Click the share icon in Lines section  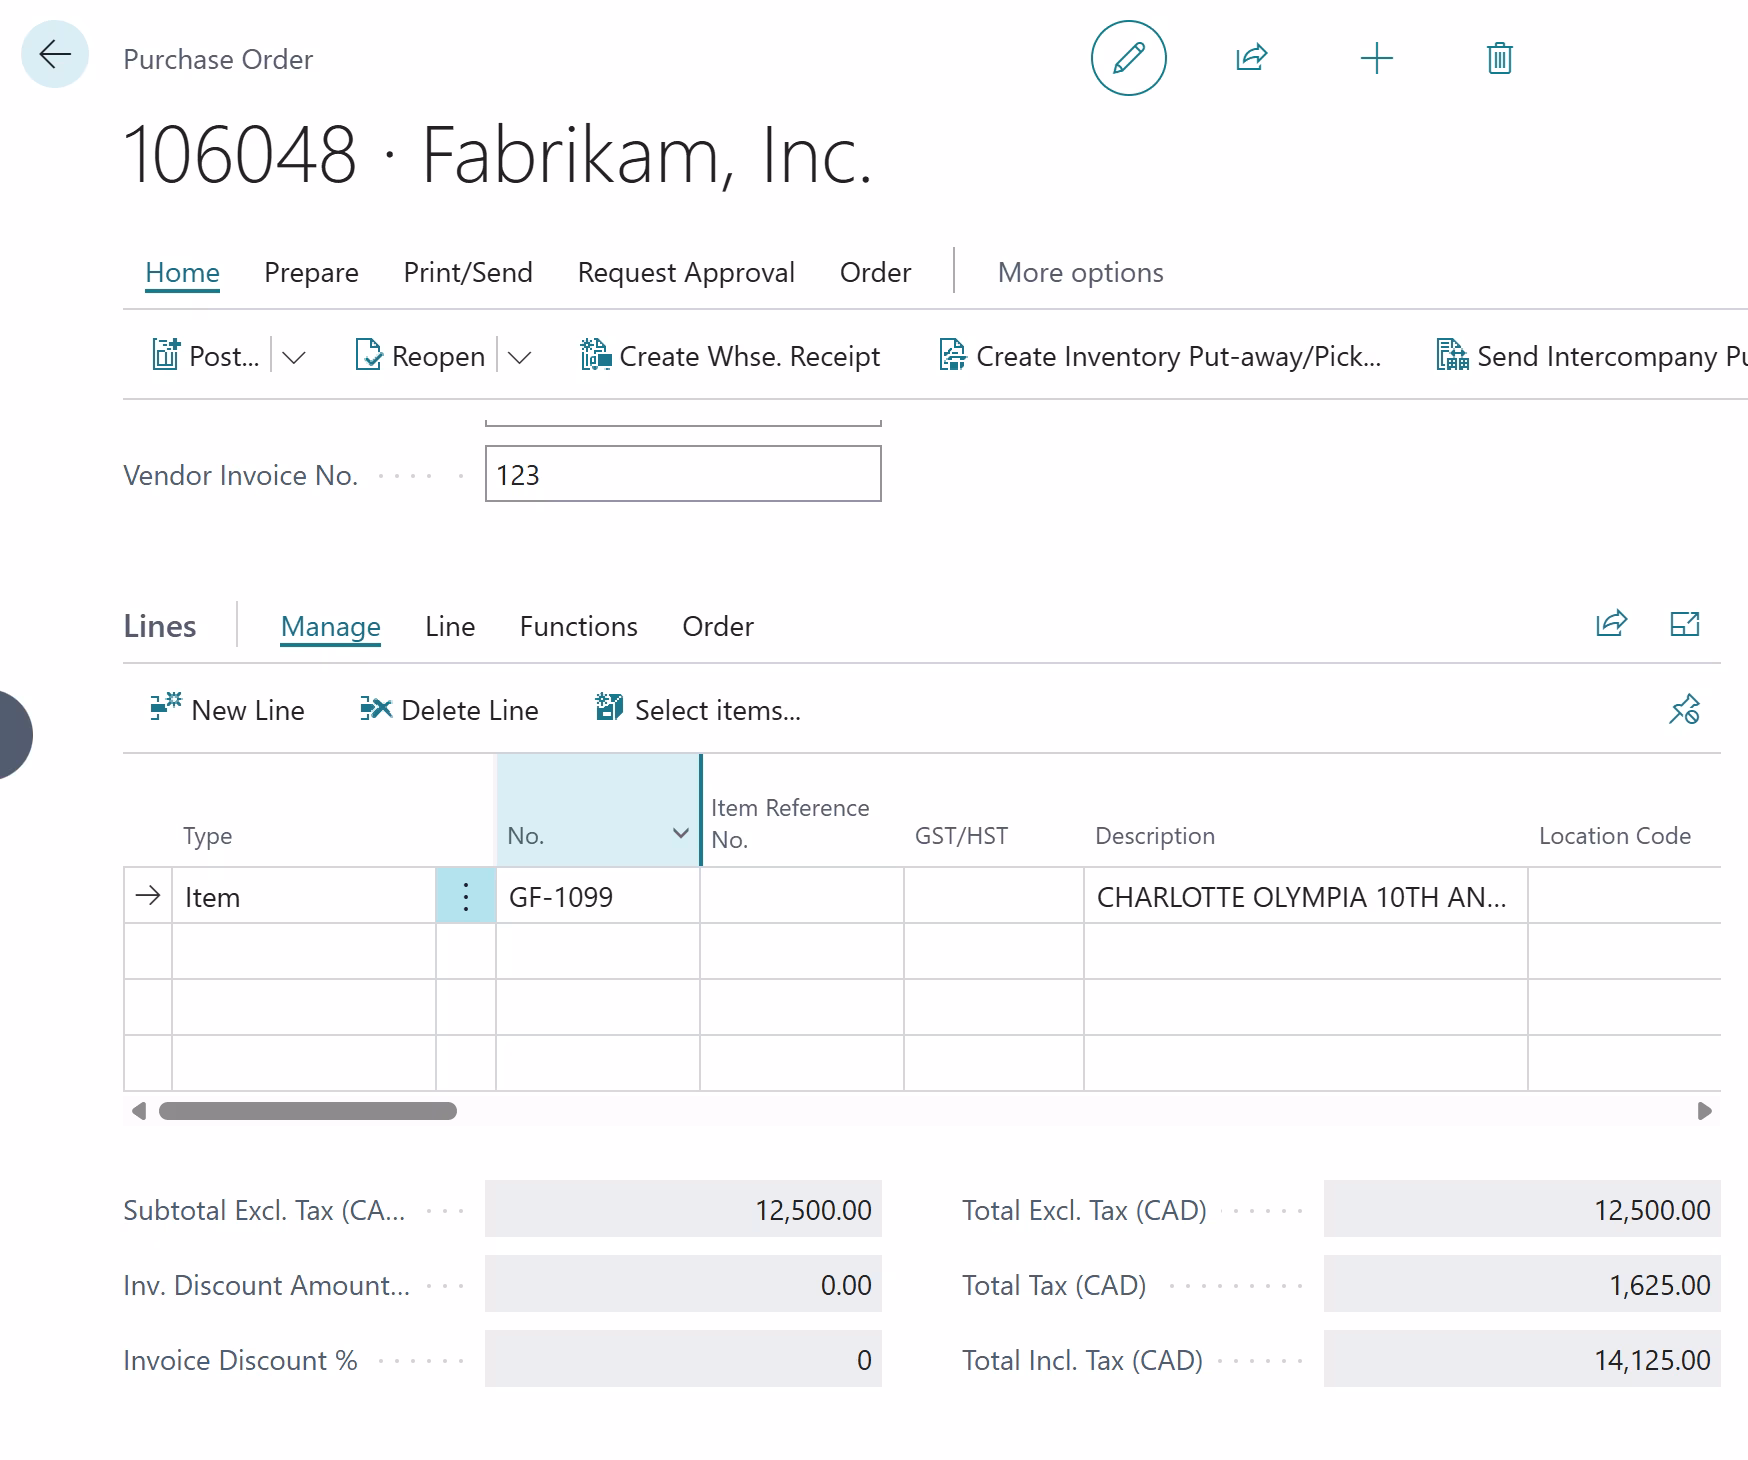[x=1611, y=624]
